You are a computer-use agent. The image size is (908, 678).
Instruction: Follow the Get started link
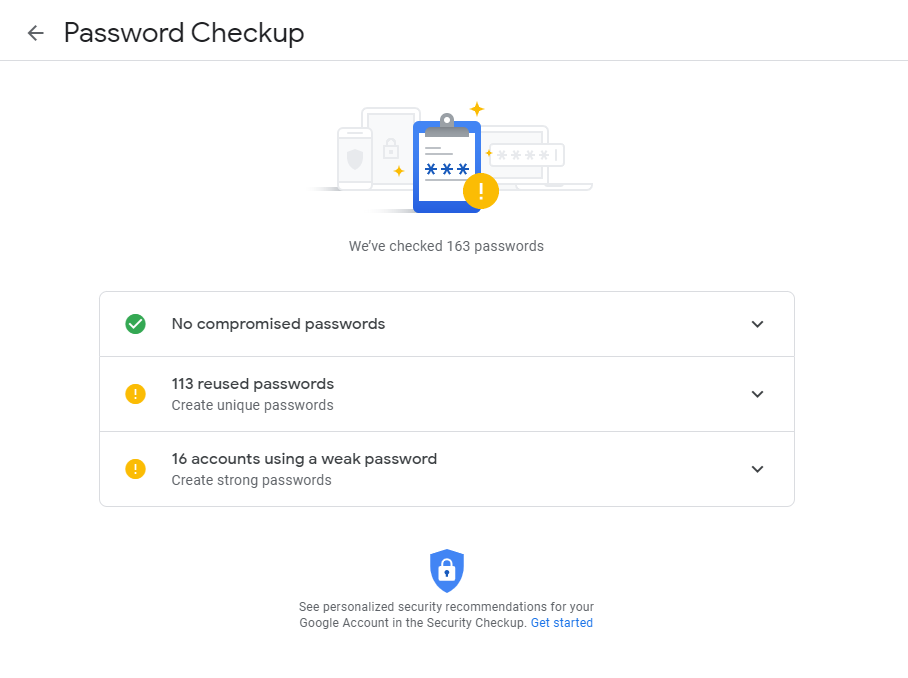562,623
